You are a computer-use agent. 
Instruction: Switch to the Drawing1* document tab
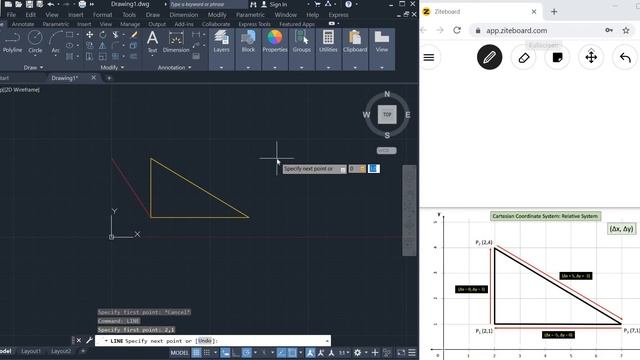tap(64, 78)
